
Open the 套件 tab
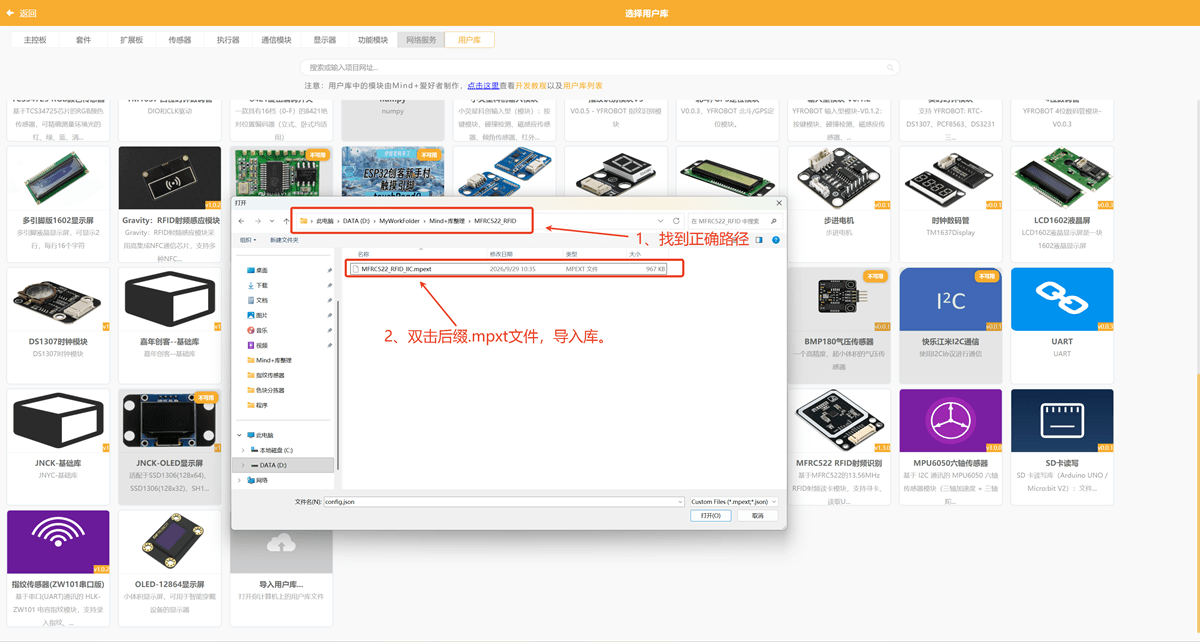[x=83, y=40]
